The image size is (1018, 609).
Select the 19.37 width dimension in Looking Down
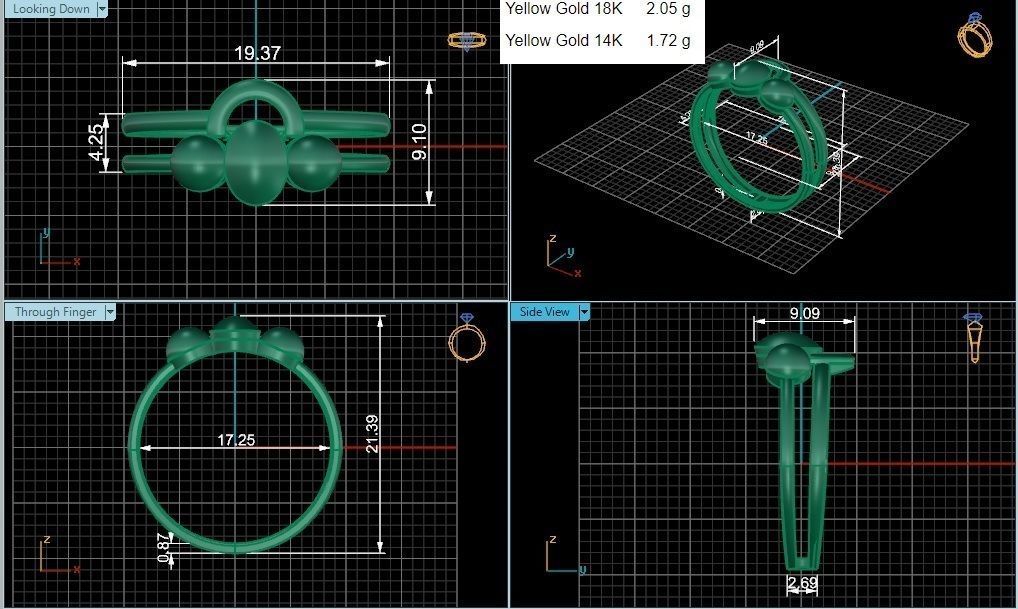tap(257, 53)
